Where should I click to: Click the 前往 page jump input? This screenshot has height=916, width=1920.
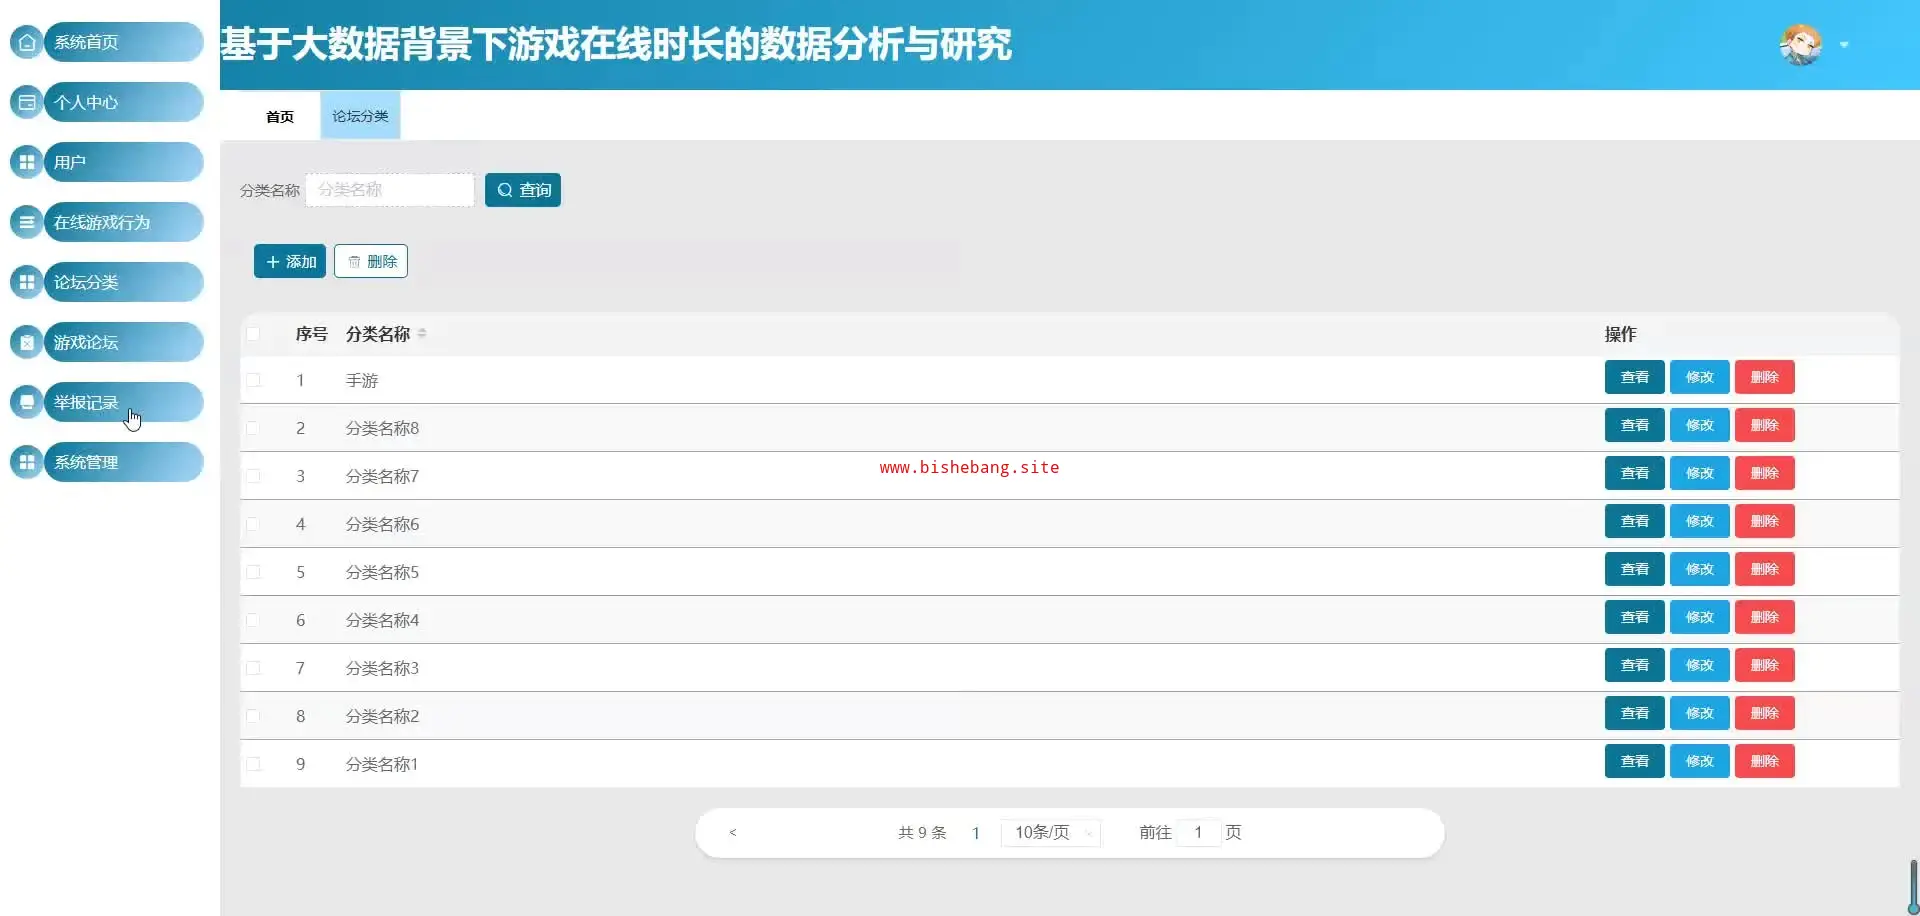[x=1198, y=832]
